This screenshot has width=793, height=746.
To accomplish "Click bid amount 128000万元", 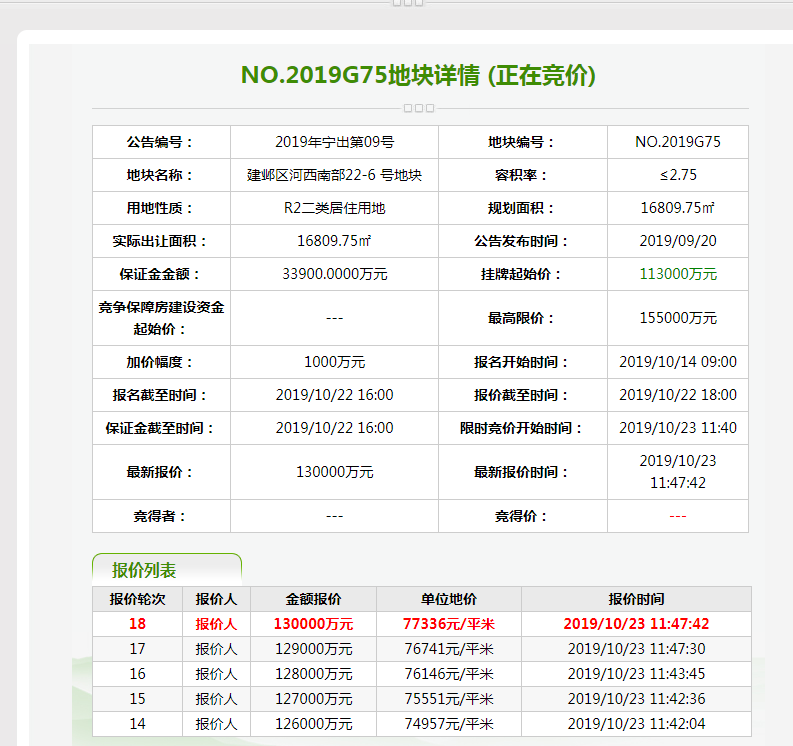I will click(x=314, y=674).
